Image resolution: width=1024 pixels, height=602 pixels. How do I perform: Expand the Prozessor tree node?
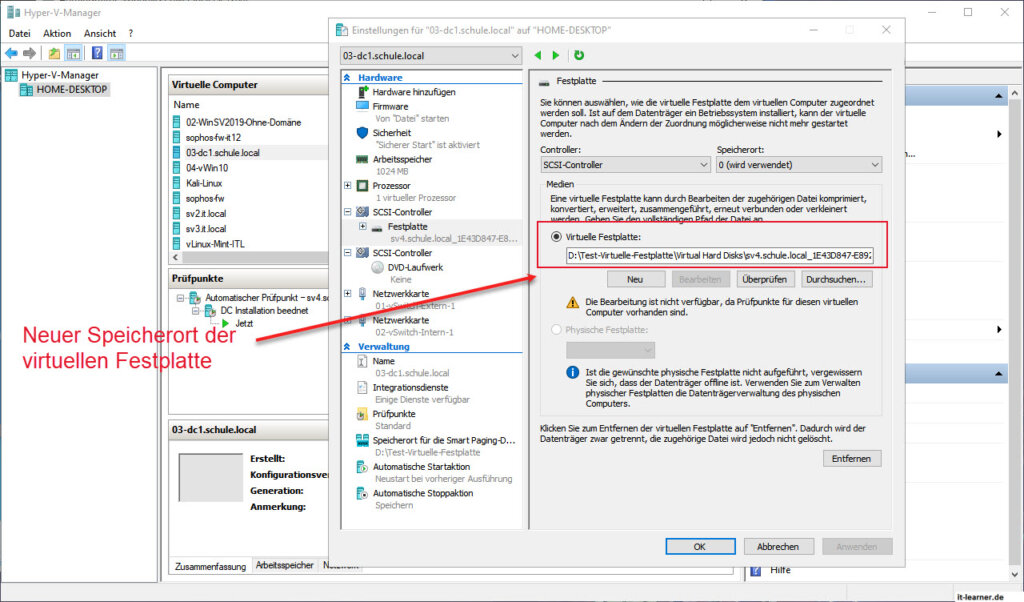coord(347,186)
